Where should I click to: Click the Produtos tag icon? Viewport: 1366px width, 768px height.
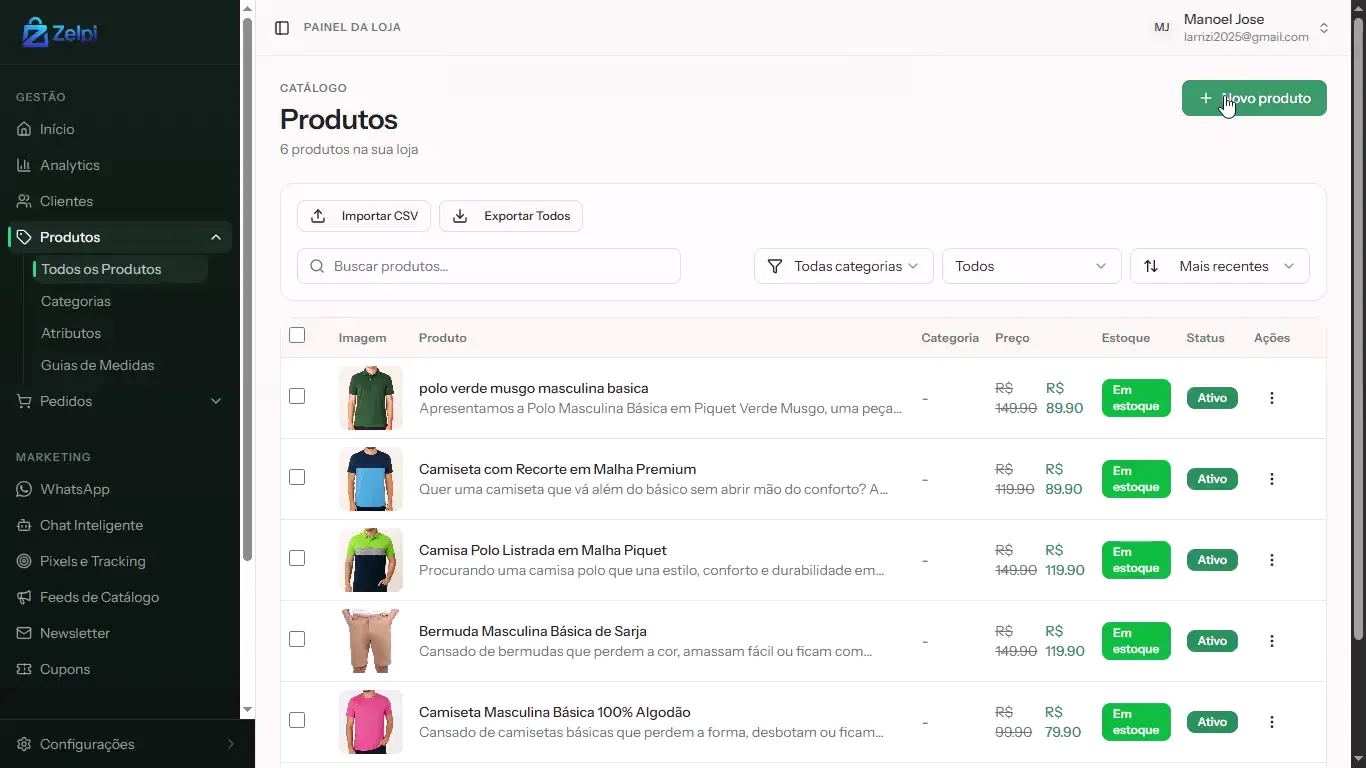click(x=24, y=237)
